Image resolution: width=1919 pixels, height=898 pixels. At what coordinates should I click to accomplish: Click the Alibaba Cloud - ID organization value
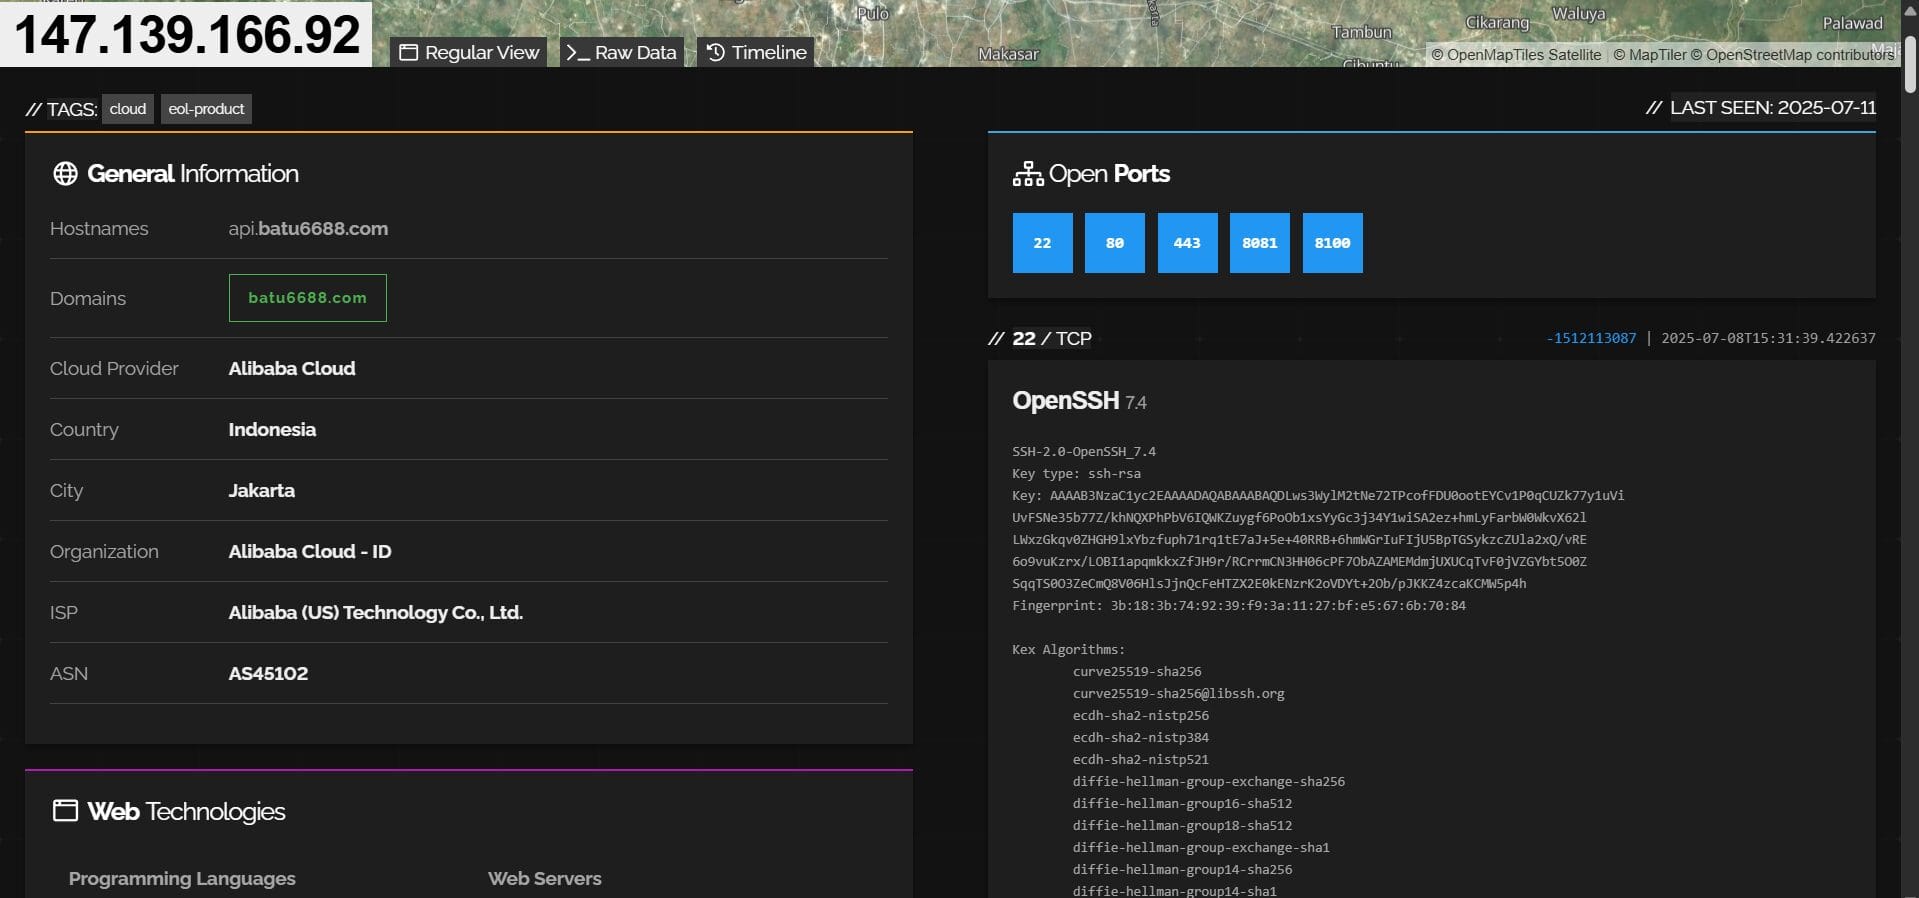tap(310, 551)
